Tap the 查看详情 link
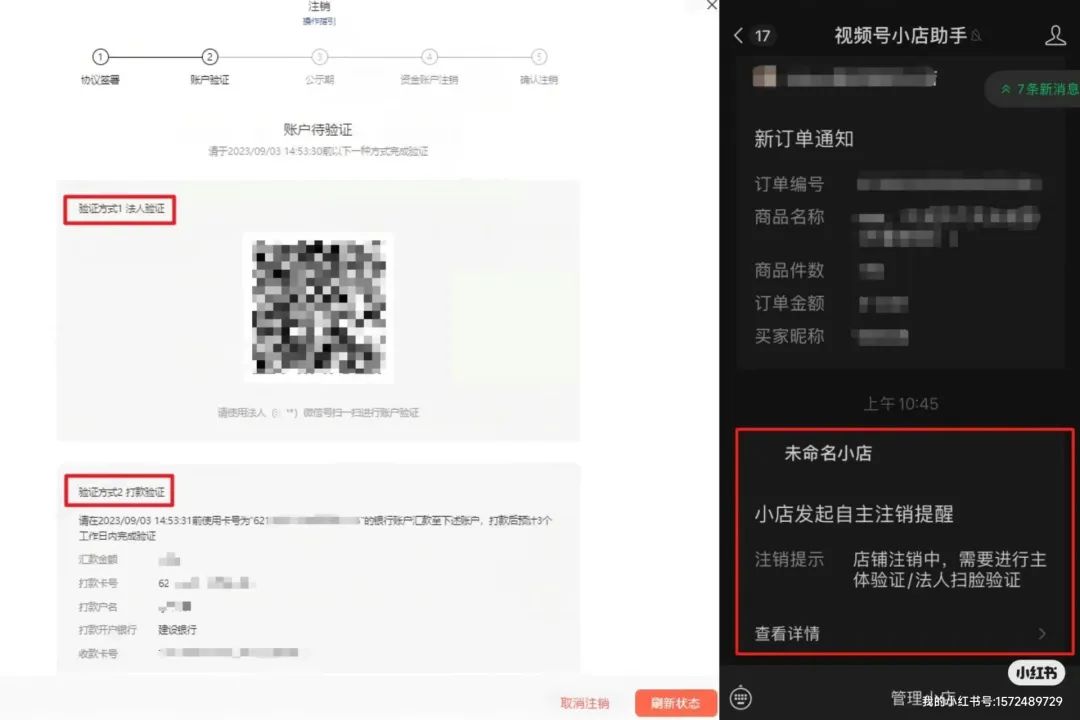The width and height of the screenshot is (1080, 720). pos(785,633)
